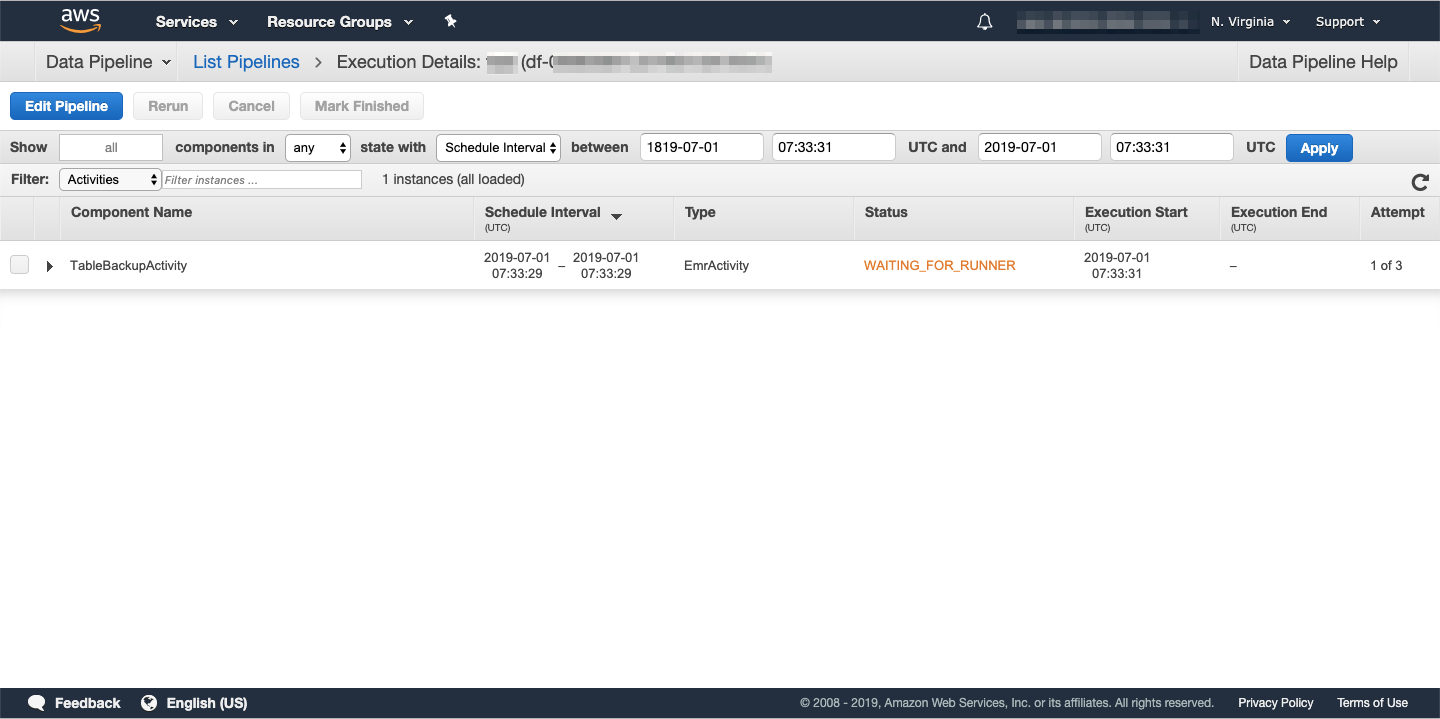Click the blurred account name menu
Image resolution: width=1440 pixels, height=719 pixels.
click(x=1107, y=21)
